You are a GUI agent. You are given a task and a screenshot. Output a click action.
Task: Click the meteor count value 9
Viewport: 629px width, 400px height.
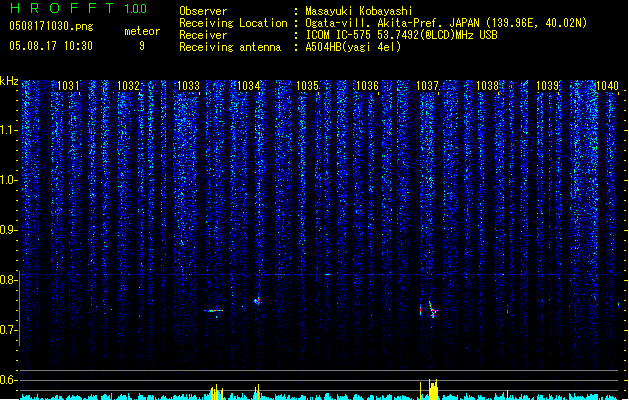(142, 46)
